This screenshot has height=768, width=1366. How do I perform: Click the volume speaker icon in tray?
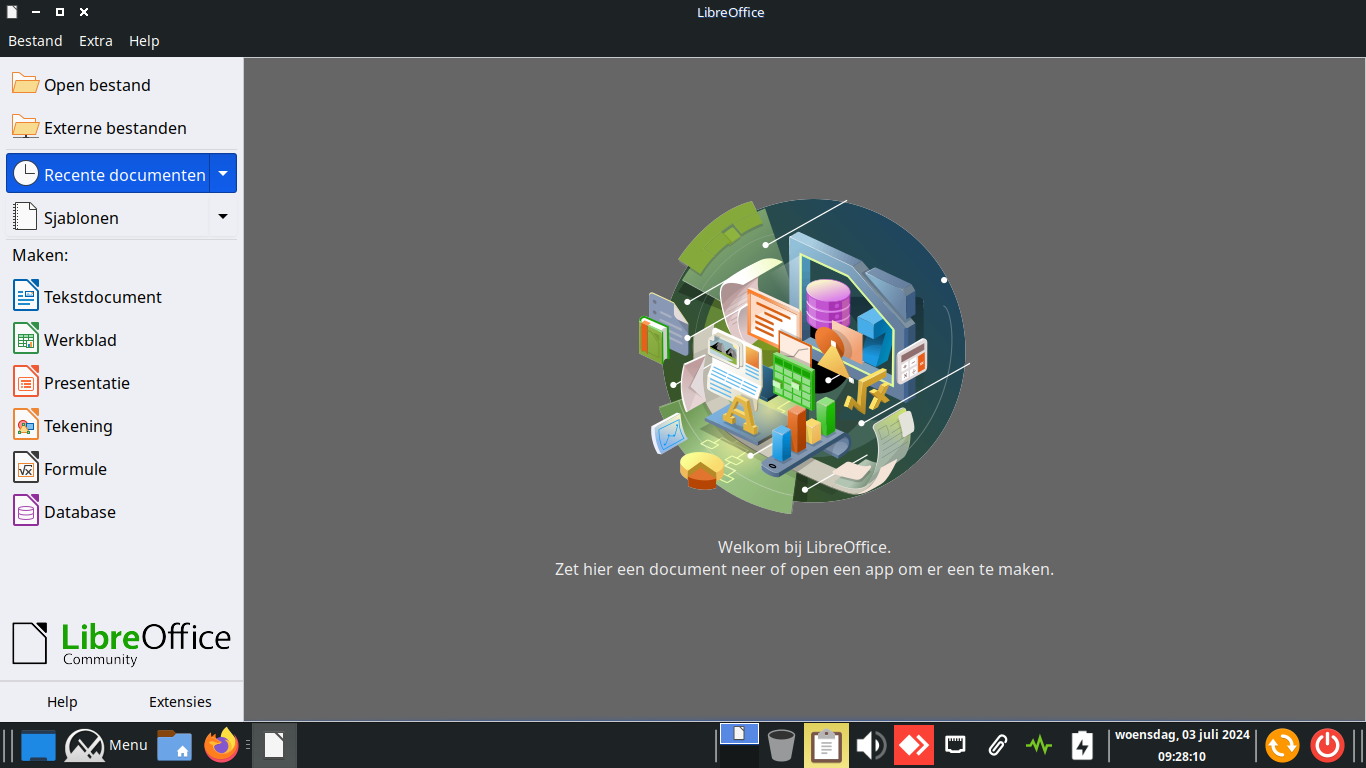tap(870, 745)
